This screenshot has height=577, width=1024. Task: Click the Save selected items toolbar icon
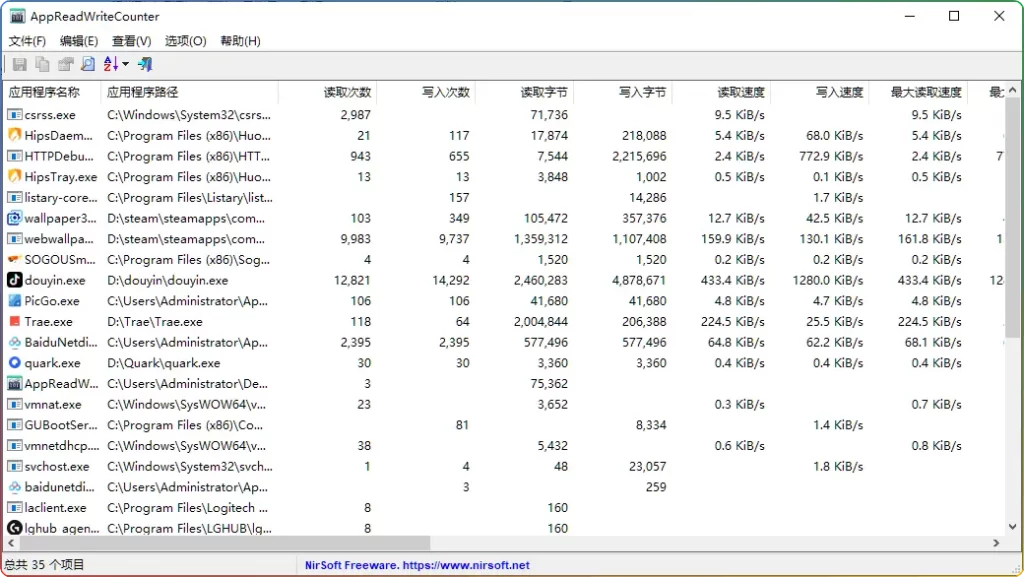20,64
